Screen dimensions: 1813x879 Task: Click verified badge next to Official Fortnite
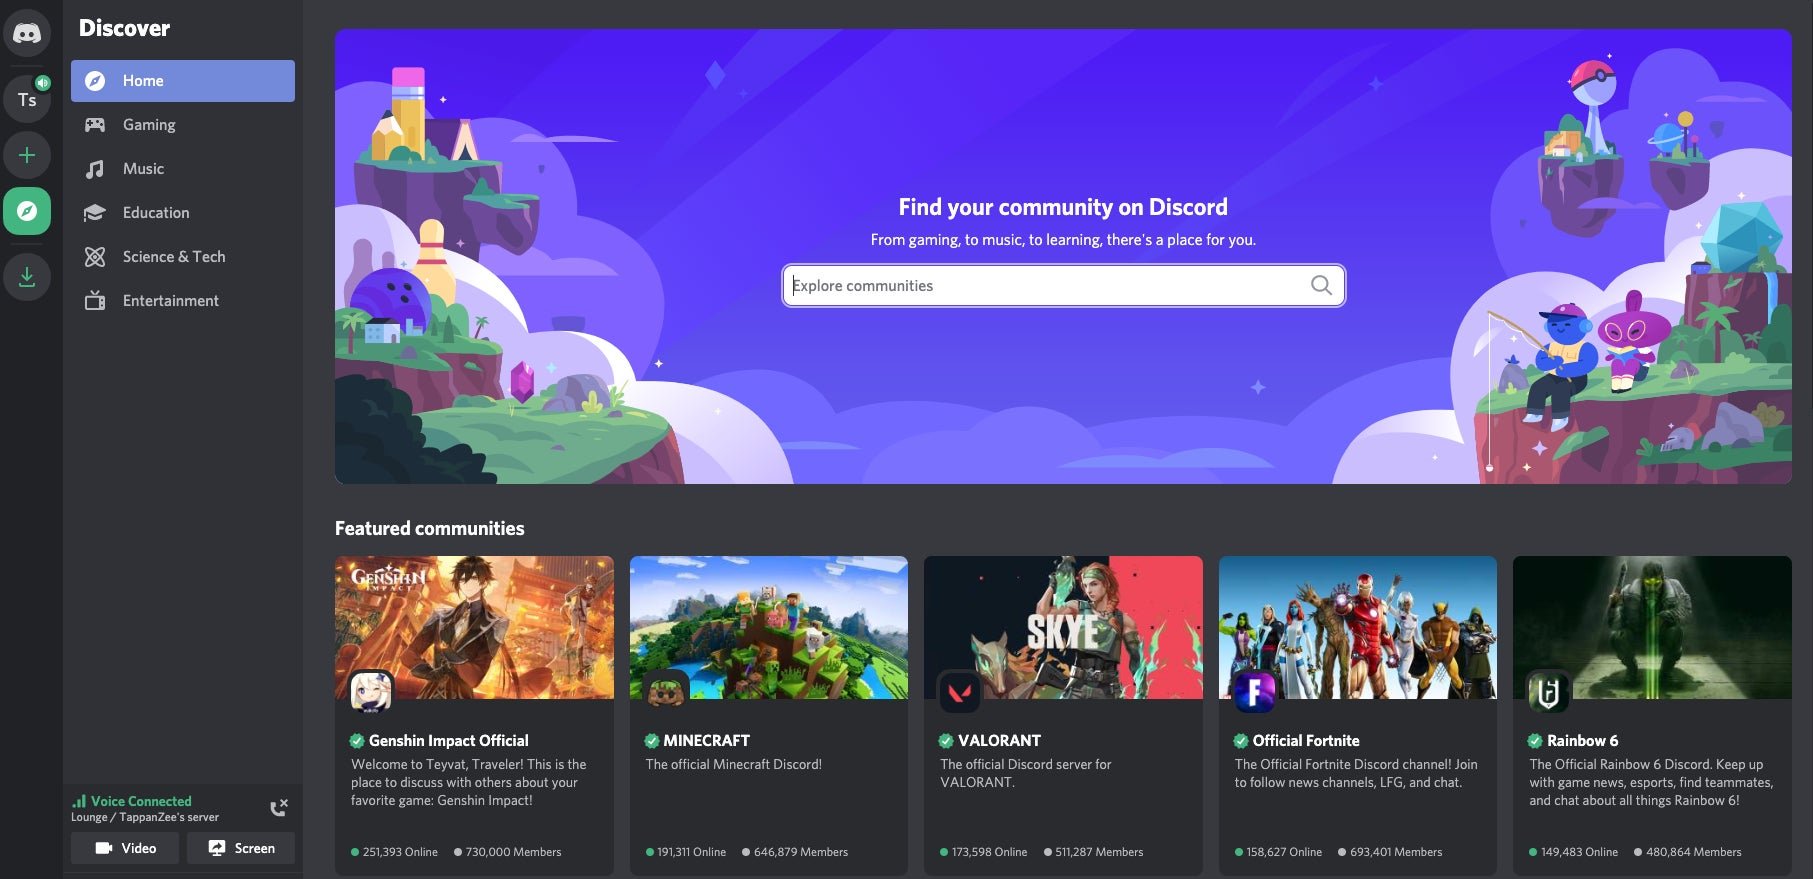point(1241,741)
